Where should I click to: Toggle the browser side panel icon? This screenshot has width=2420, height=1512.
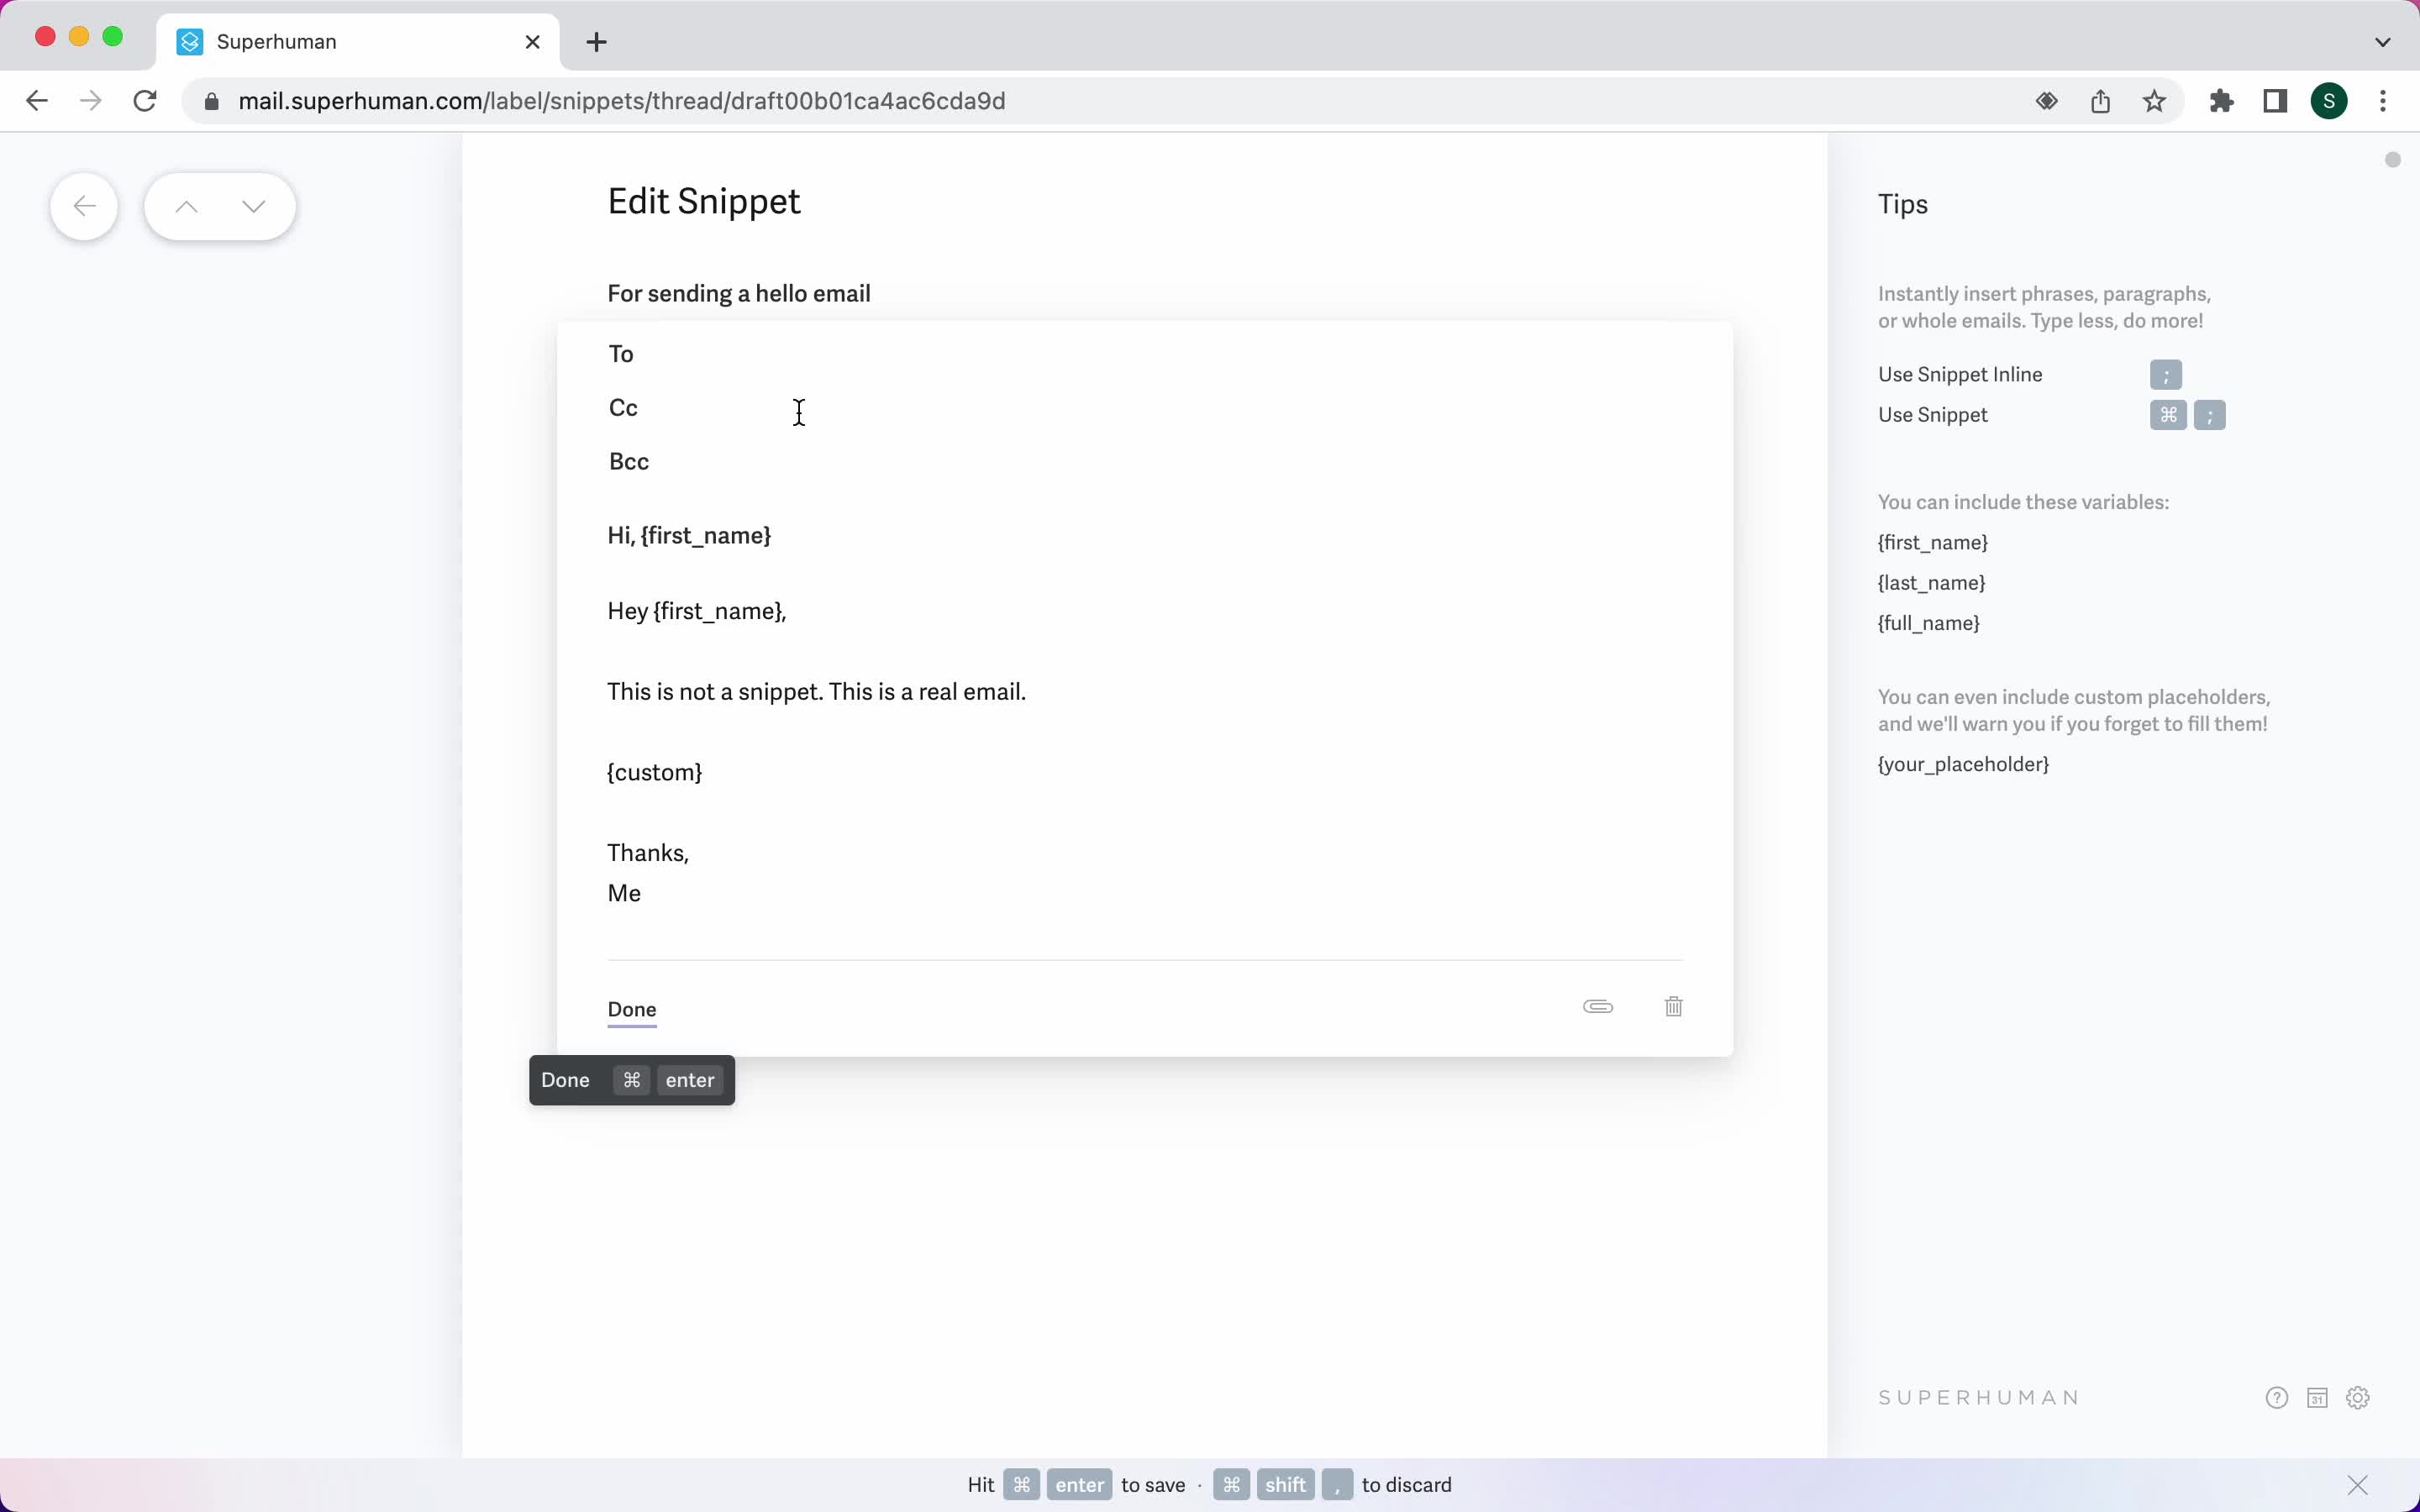pos(2275,101)
